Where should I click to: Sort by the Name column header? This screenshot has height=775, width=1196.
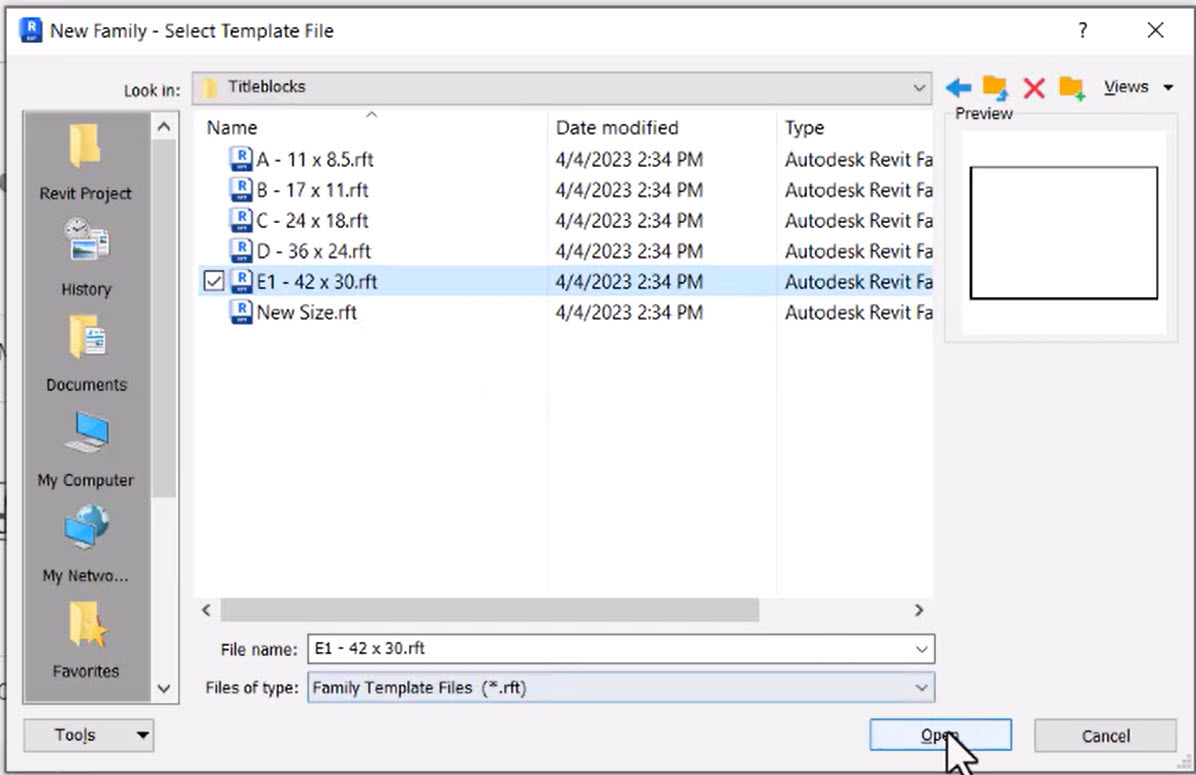[x=232, y=127]
